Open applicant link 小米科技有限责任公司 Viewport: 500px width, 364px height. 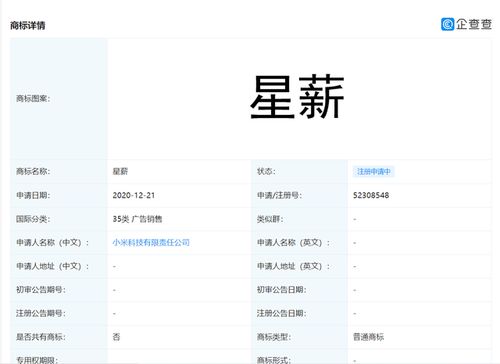pyautogui.click(x=151, y=242)
